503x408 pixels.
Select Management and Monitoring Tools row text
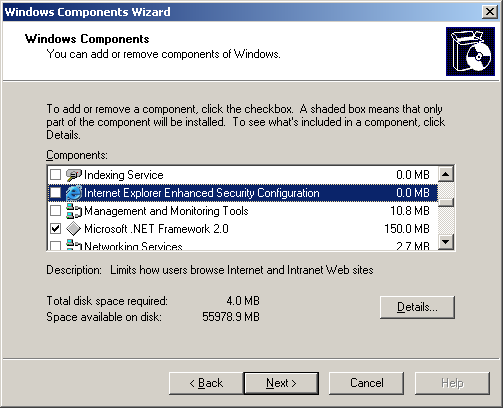[x=166, y=211]
